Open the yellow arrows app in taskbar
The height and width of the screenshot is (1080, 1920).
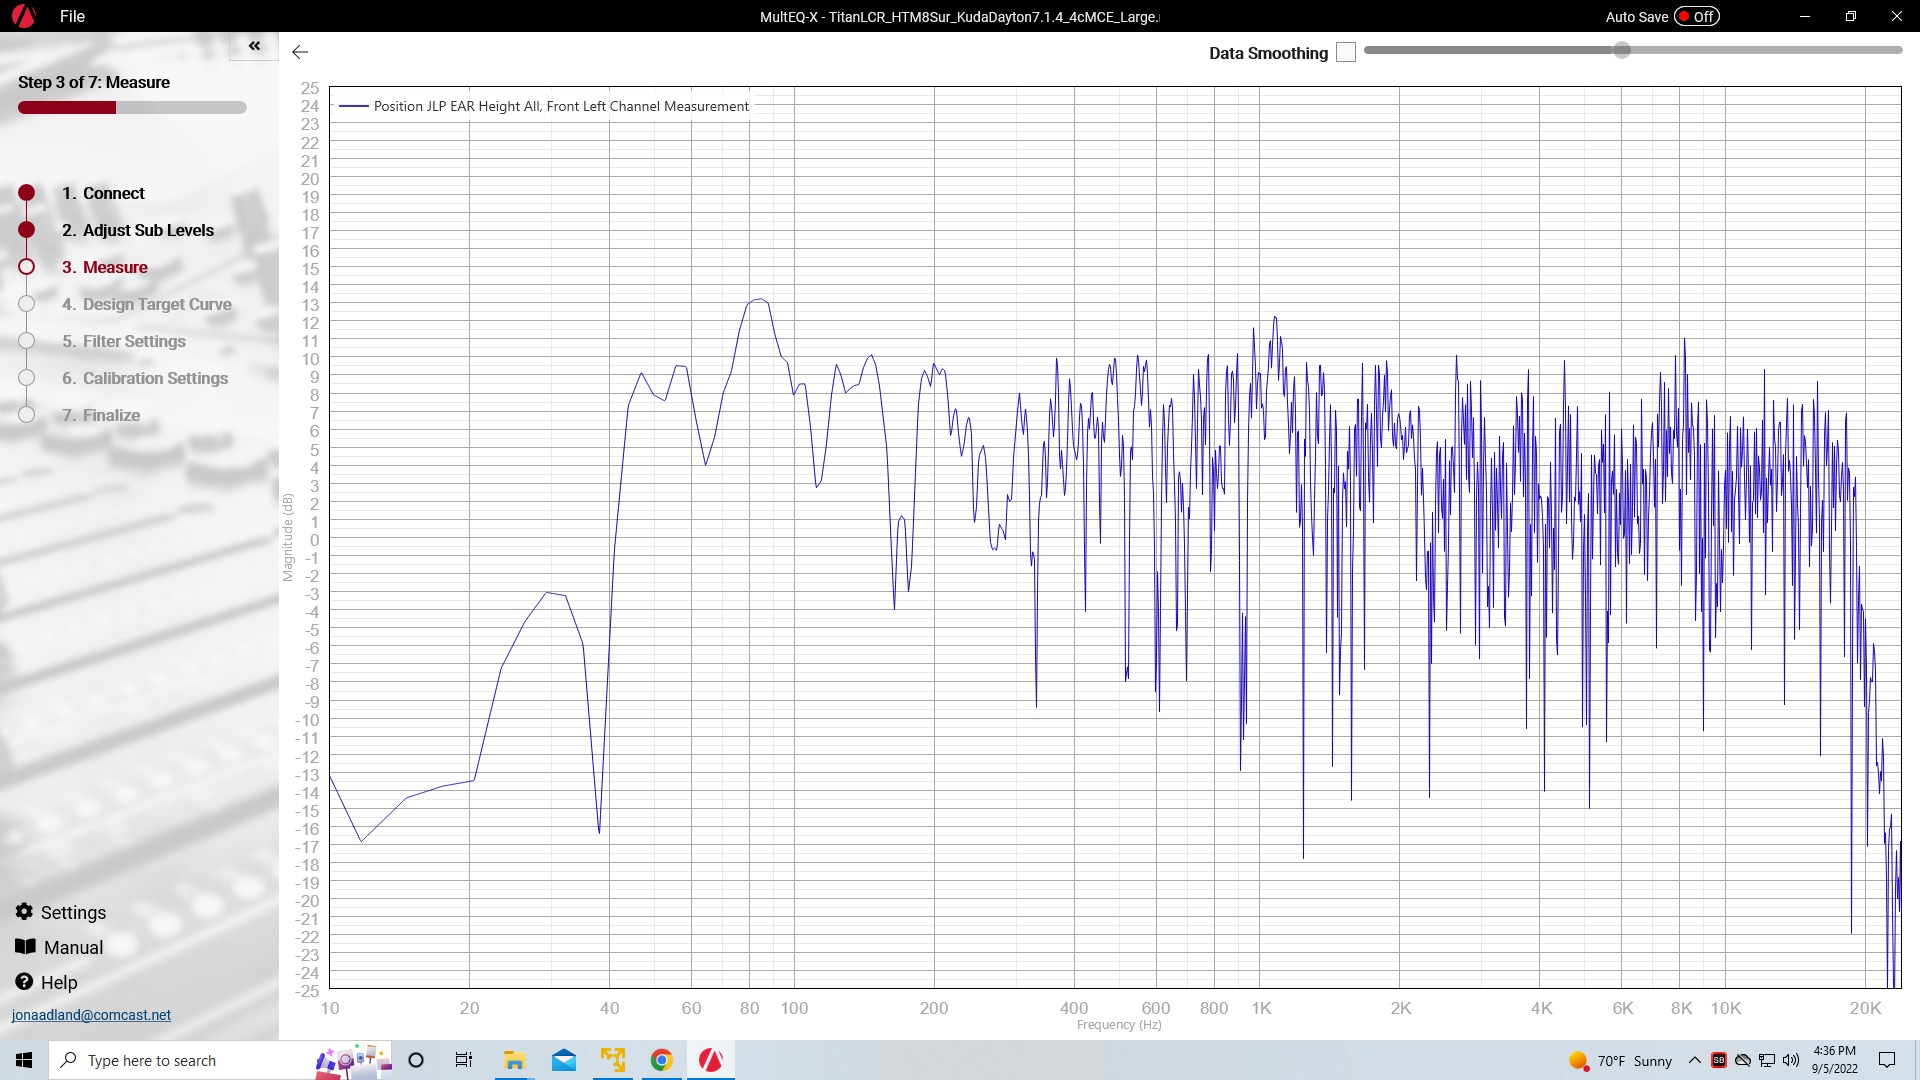click(x=613, y=1060)
